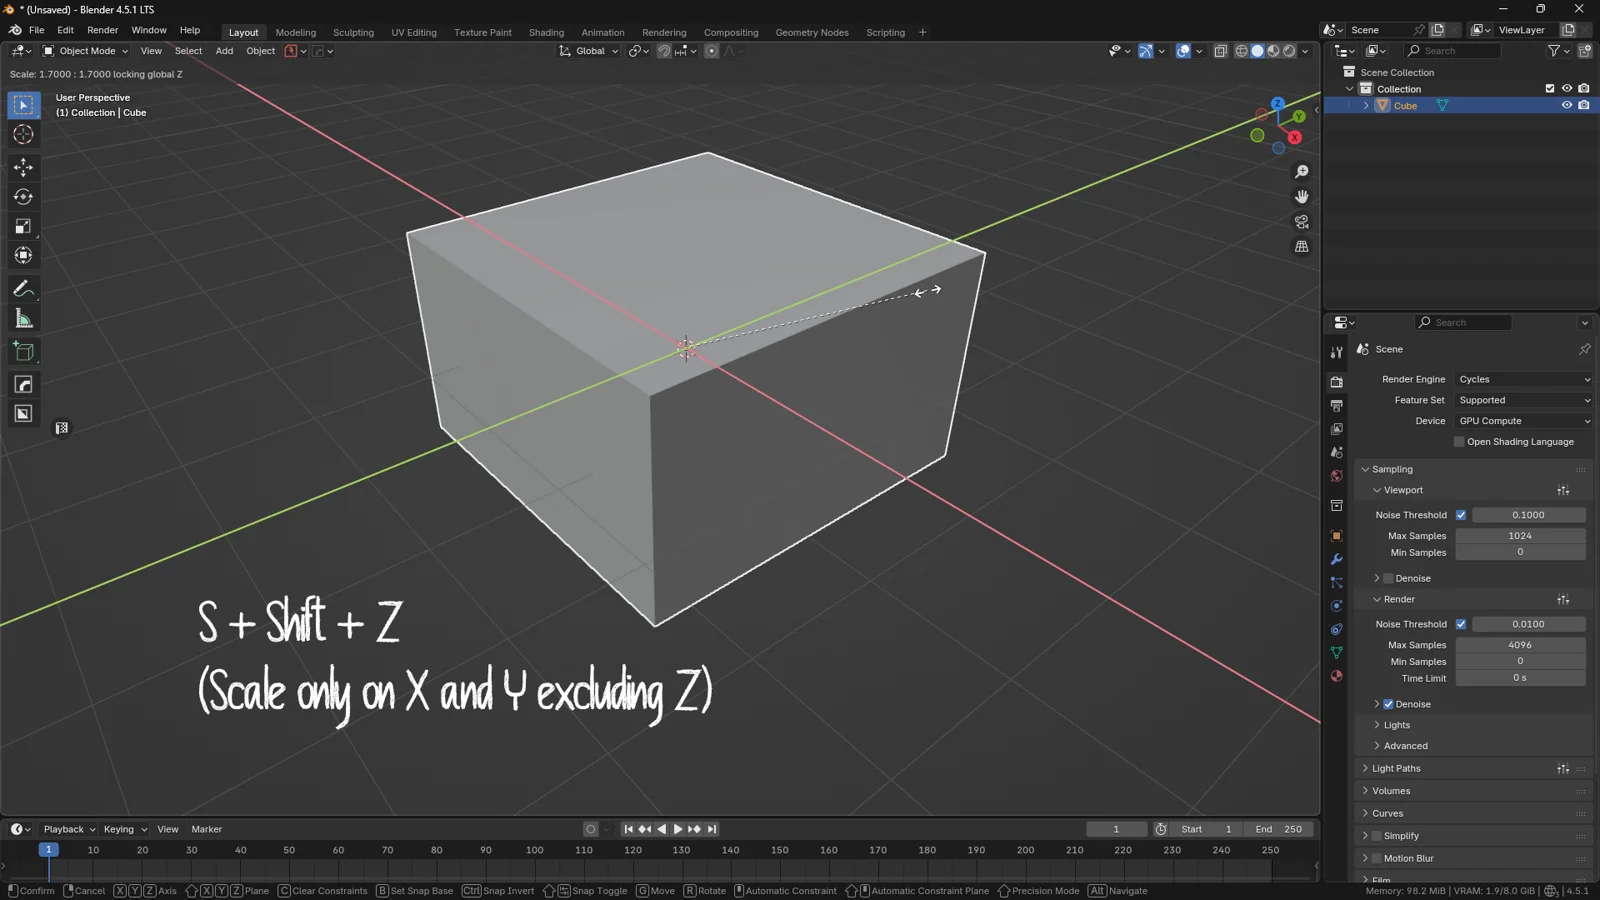1600x900 pixels.
Task: Open the World properties tab icon
Action: pyautogui.click(x=1336, y=476)
